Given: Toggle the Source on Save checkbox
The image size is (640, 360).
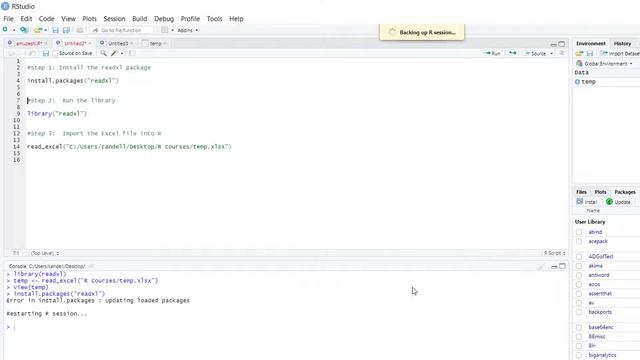Looking at the screenshot, I should point(55,53).
